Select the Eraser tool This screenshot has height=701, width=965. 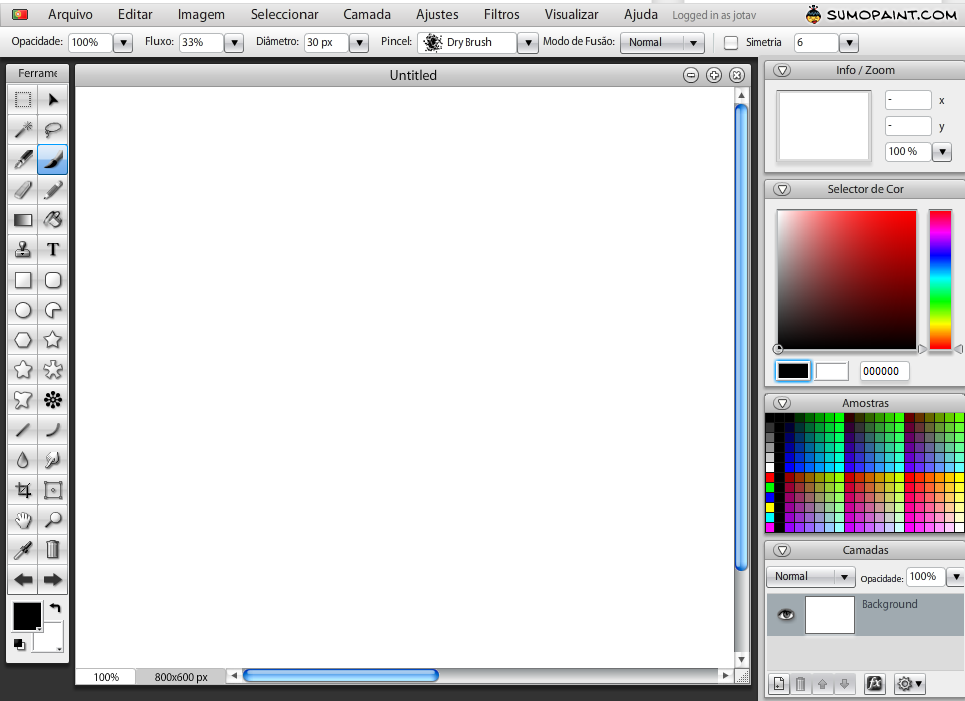tap(22, 190)
